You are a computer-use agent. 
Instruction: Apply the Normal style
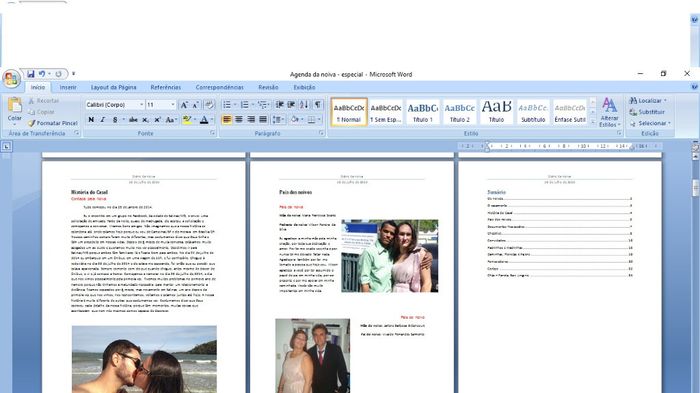[x=349, y=112]
